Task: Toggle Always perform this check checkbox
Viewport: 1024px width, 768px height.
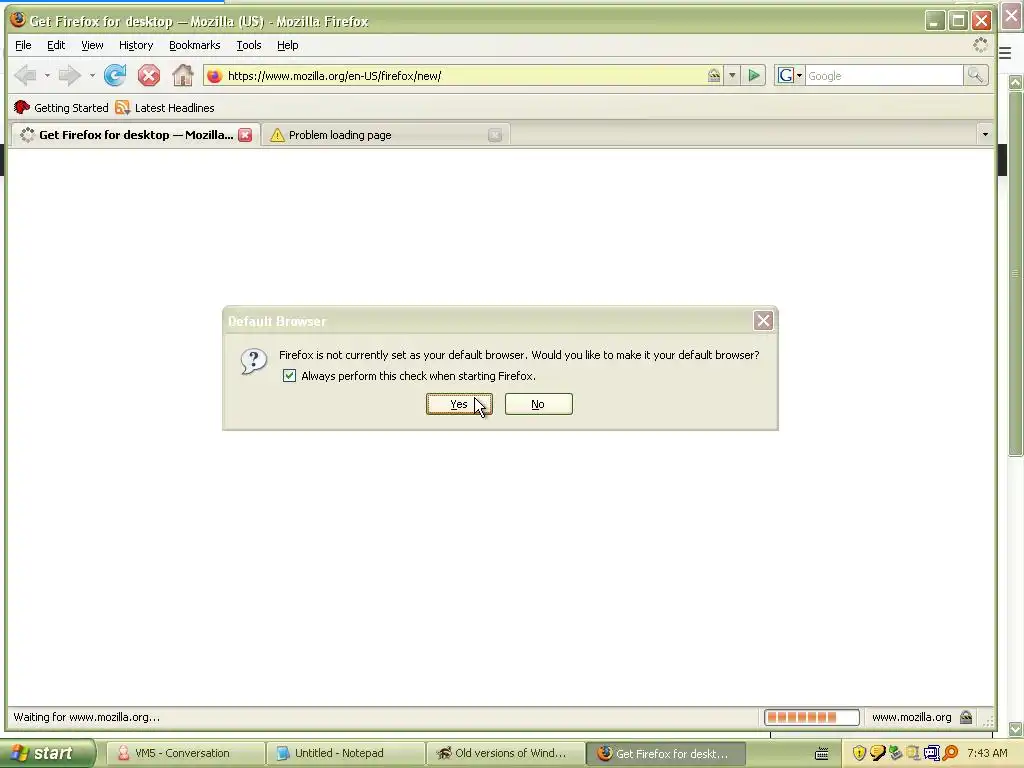Action: (289, 376)
